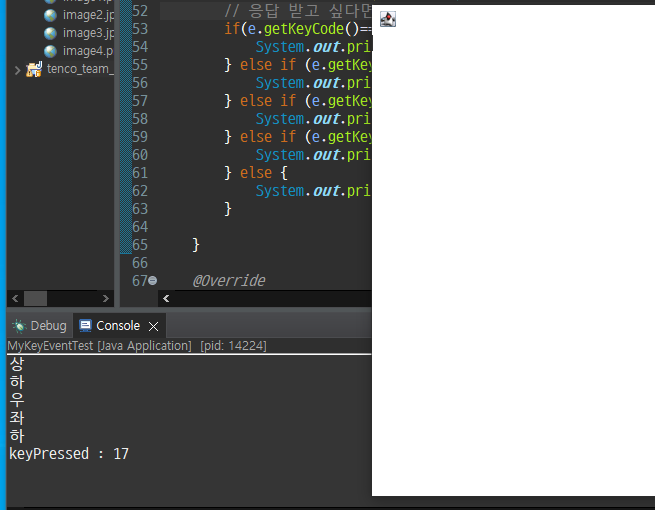This screenshot has height=510, width=655.
Task: Click the [pid: 14224] process label
Action: pos(233,346)
